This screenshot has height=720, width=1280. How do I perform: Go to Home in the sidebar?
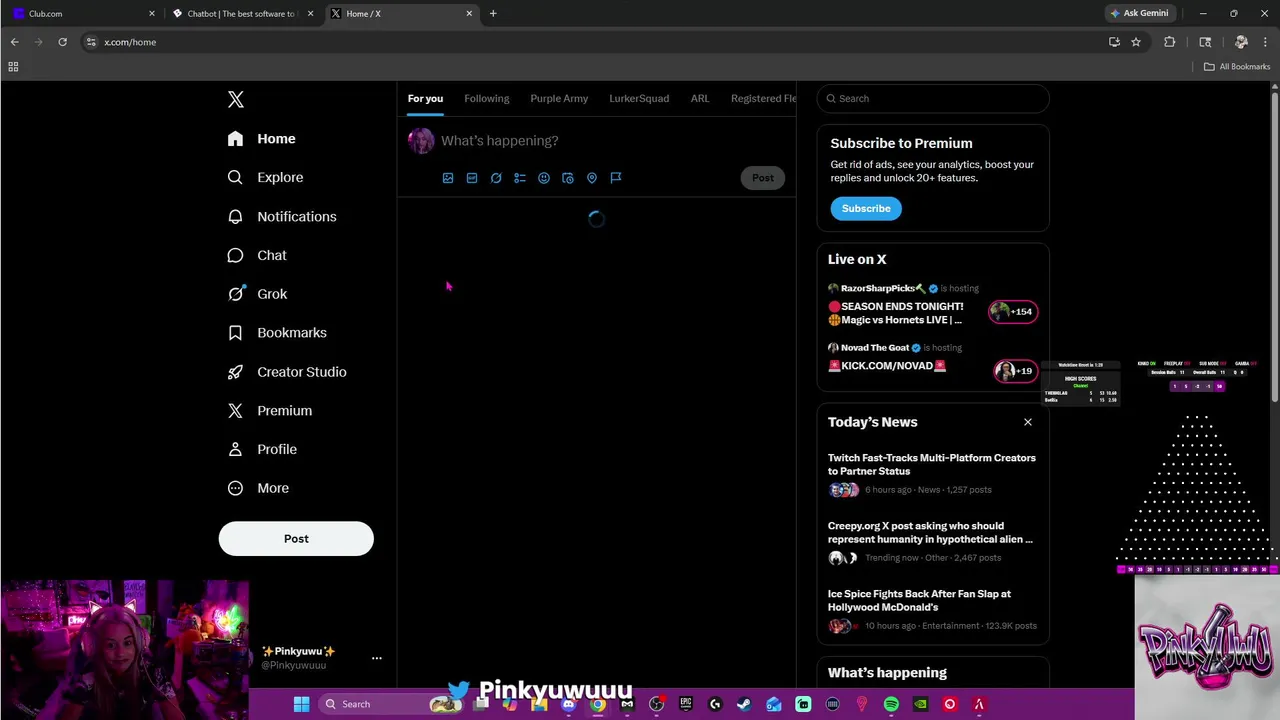click(x=261, y=139)
